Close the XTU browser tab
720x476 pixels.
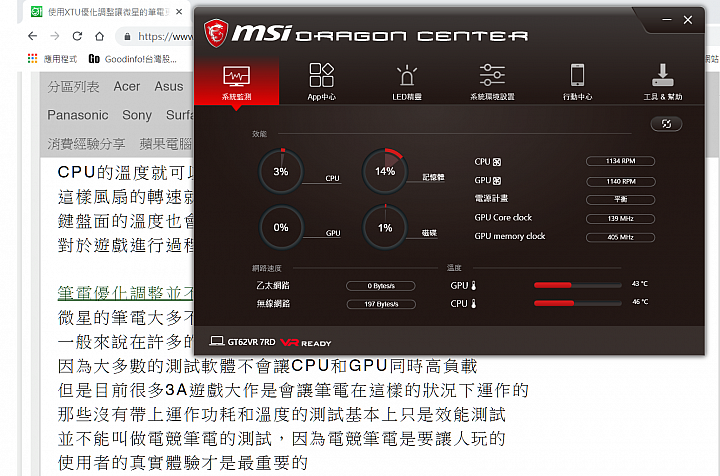pyautogui.click(x=179, y=12)
